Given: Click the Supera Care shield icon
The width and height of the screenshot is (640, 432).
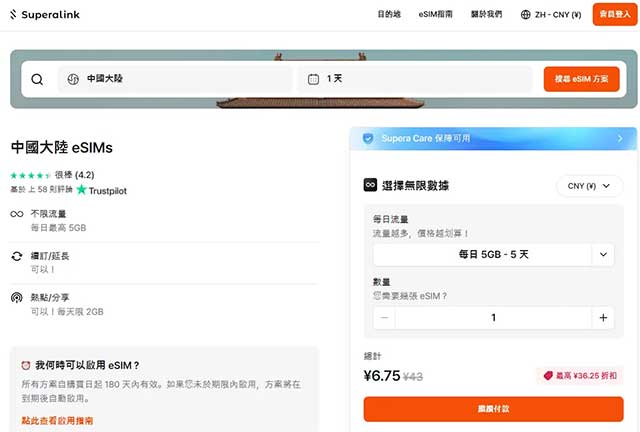Looking at the screenshot, I should [x=368, y=138].
